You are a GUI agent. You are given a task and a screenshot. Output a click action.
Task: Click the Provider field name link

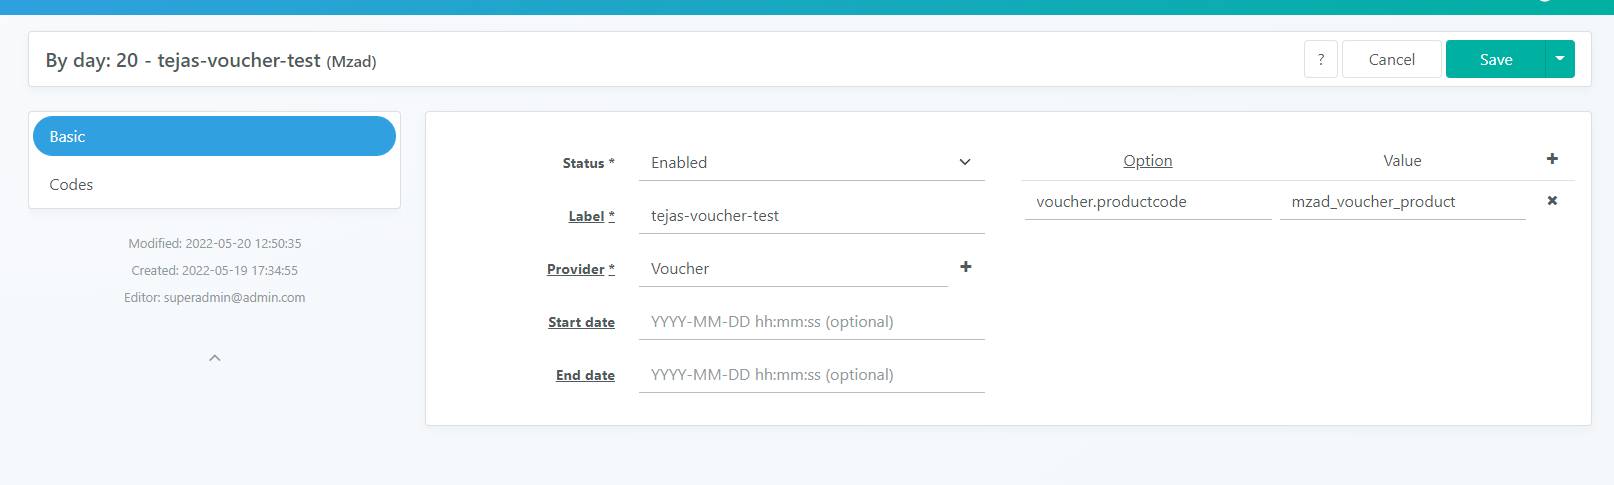pyautogui.click(x=581, y=269)
